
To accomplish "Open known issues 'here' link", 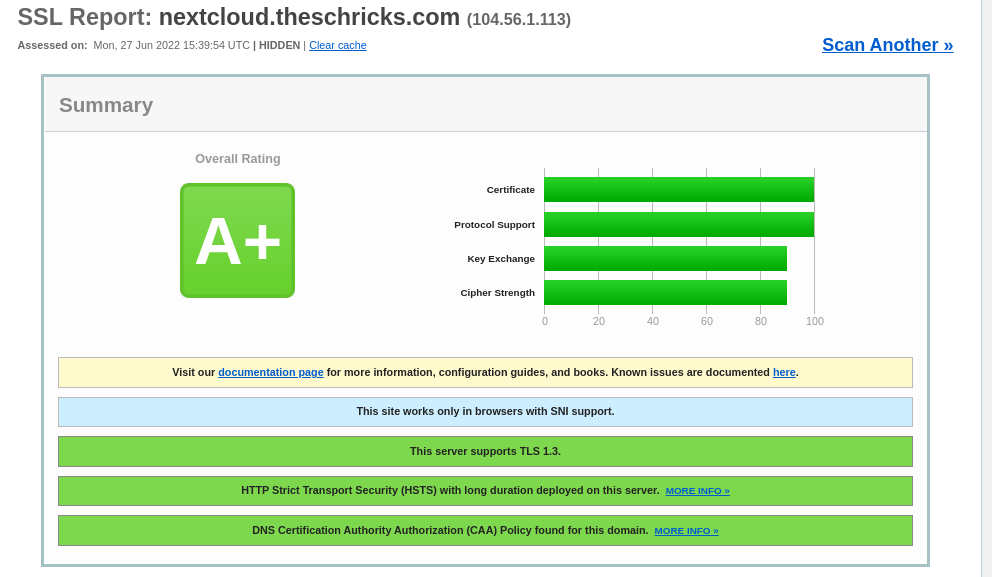I will click(784, 372).
